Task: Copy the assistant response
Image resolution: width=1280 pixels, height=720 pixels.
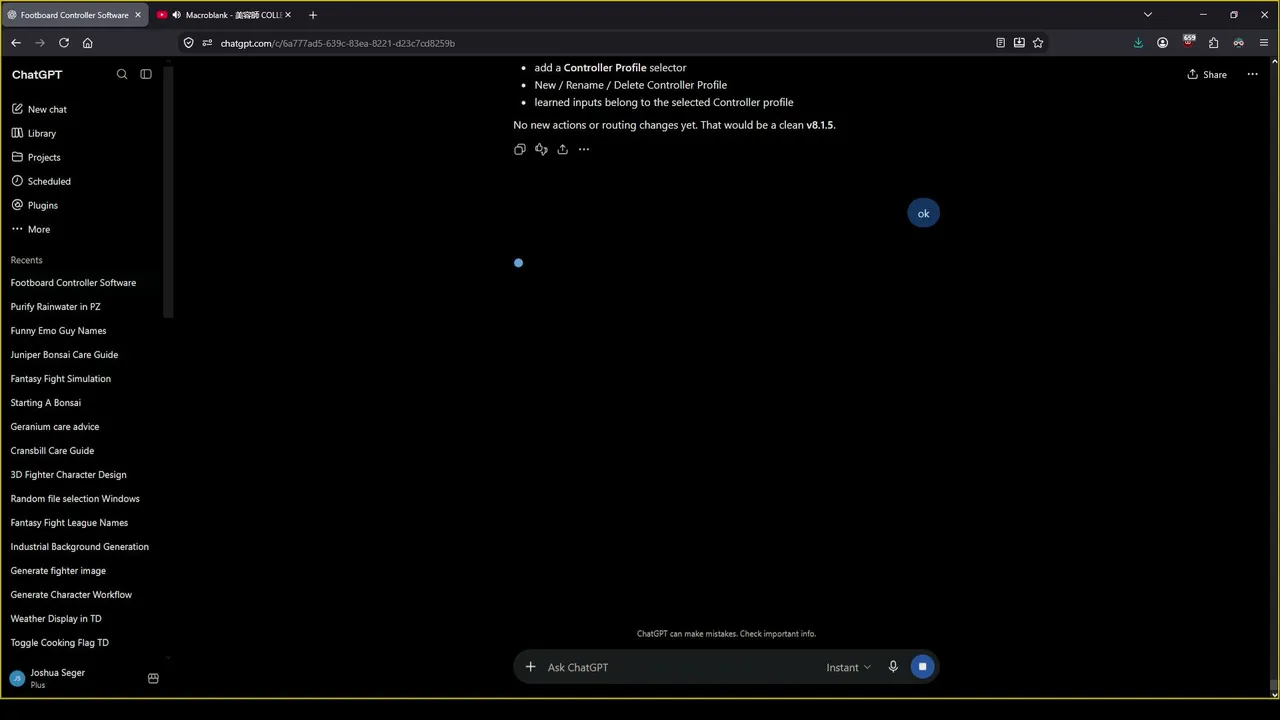Action: 520,149
